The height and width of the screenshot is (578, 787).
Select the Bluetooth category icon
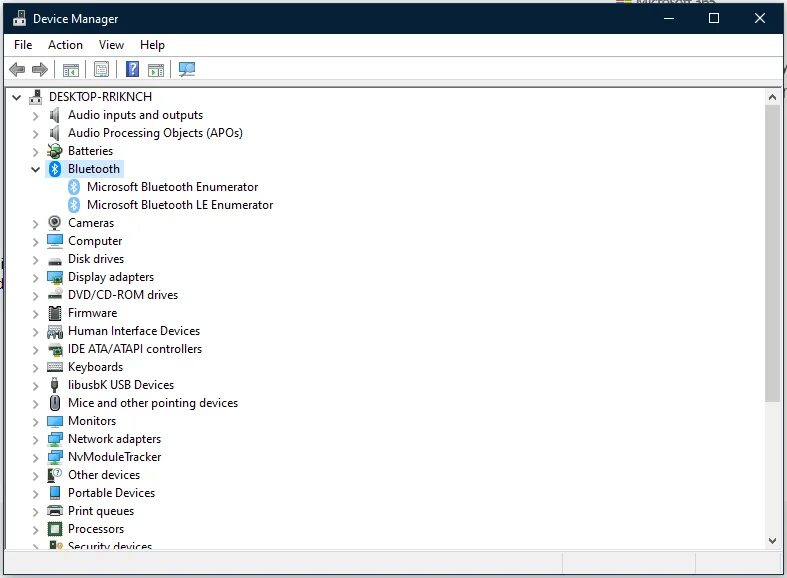tap(55, 169)
